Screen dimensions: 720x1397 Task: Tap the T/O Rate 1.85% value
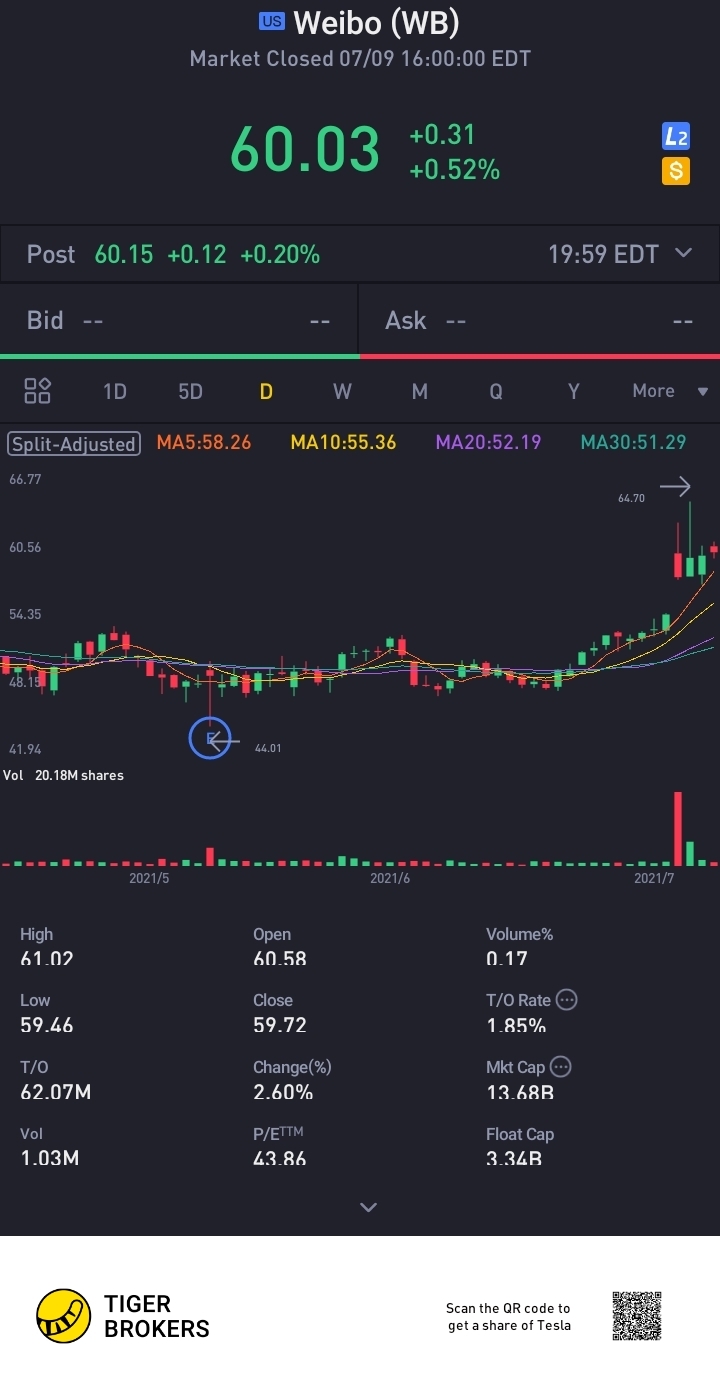pos(516,1025)
